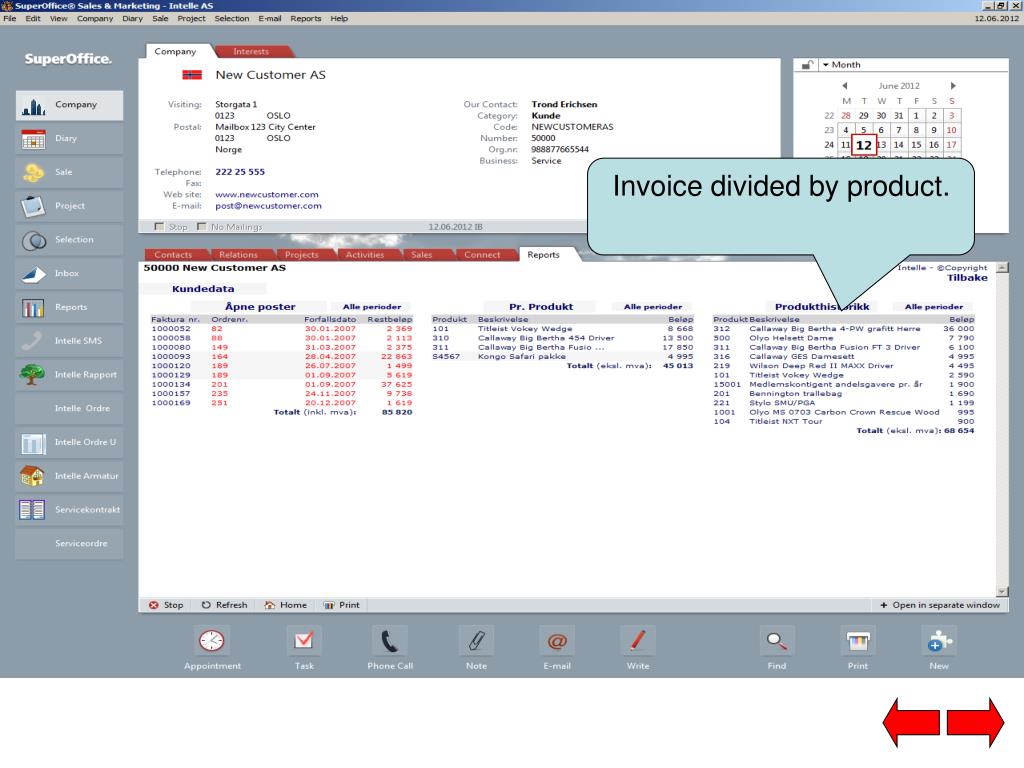The height and width of the screenshot is (768, 1024).
Task: Open report in separate window
Action: tap(940, 605)
